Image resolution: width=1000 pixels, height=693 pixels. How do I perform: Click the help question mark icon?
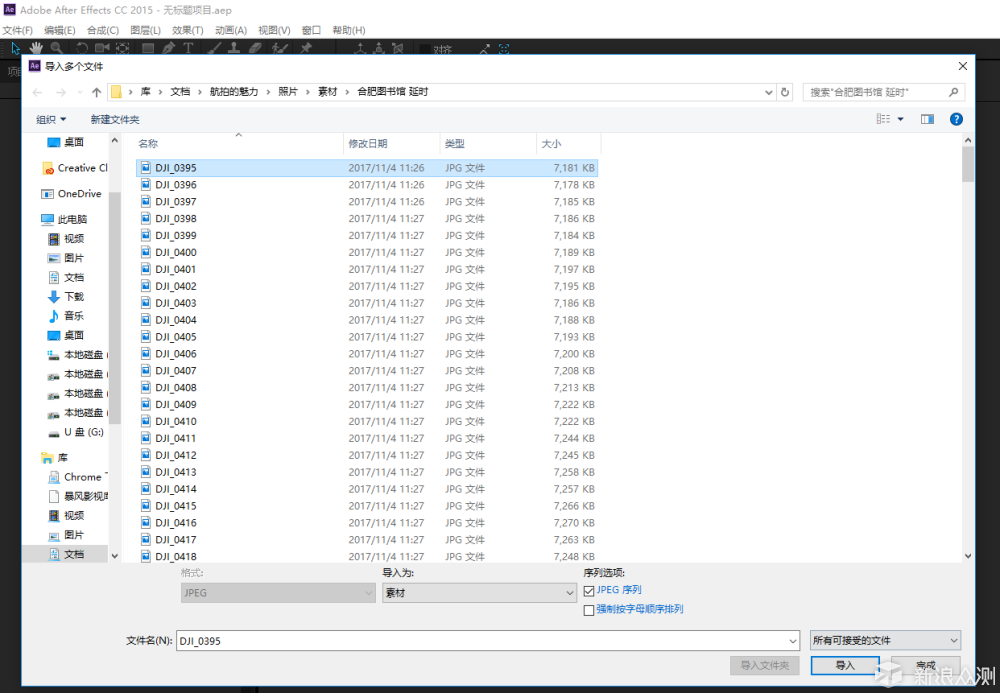point(956,119)
